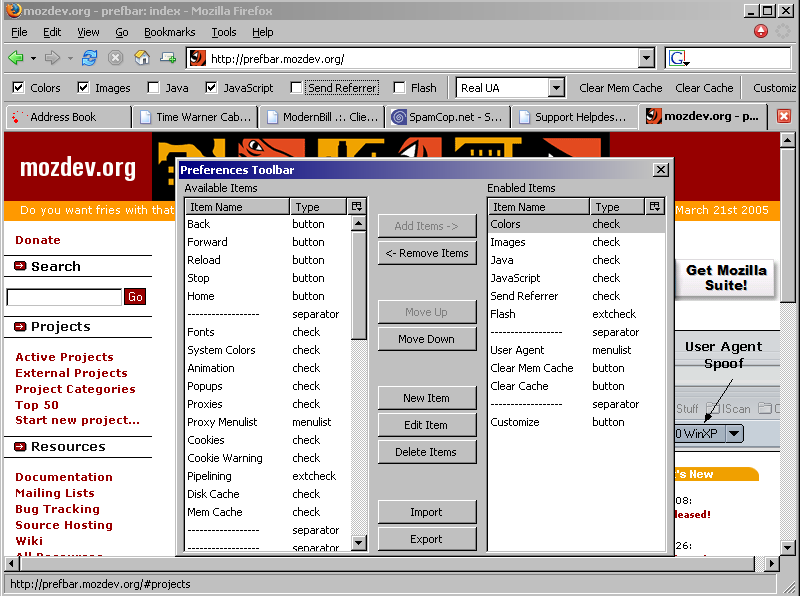This screenshot has height=596, width=800.
Task: Enable the Java checkbox
Action: (x=153, y=88)
